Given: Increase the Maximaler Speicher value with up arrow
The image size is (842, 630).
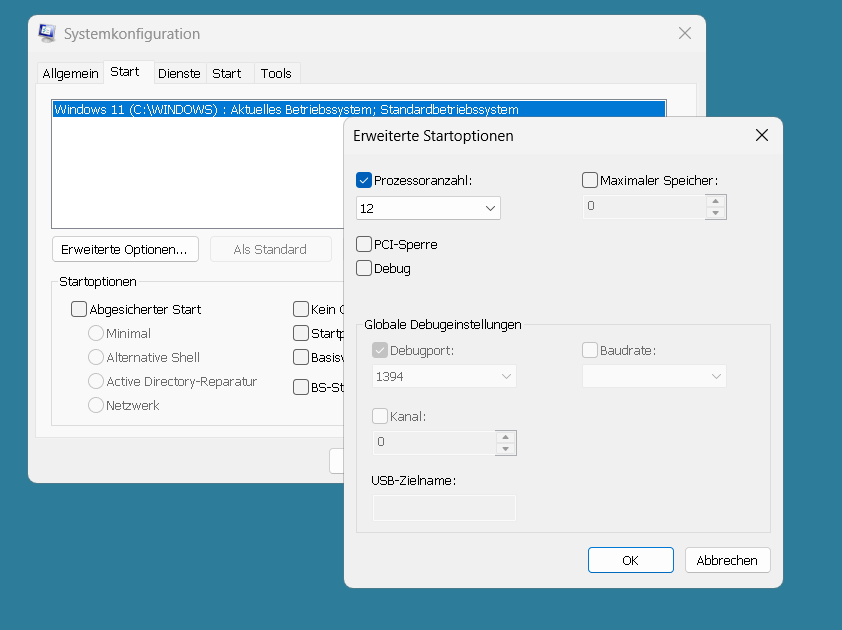Looking at the screenshot, I should tap(715, 201).
